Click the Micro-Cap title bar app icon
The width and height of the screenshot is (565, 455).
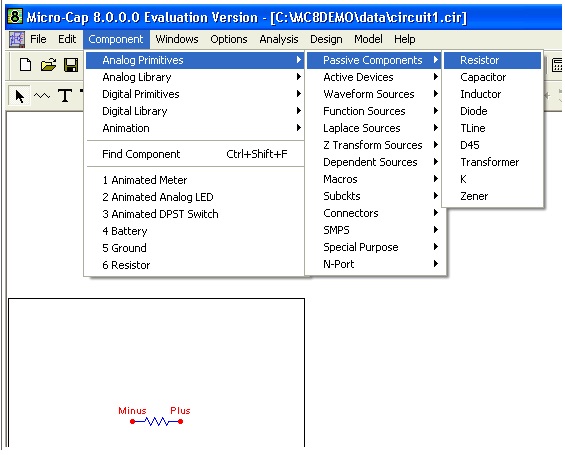15,16
